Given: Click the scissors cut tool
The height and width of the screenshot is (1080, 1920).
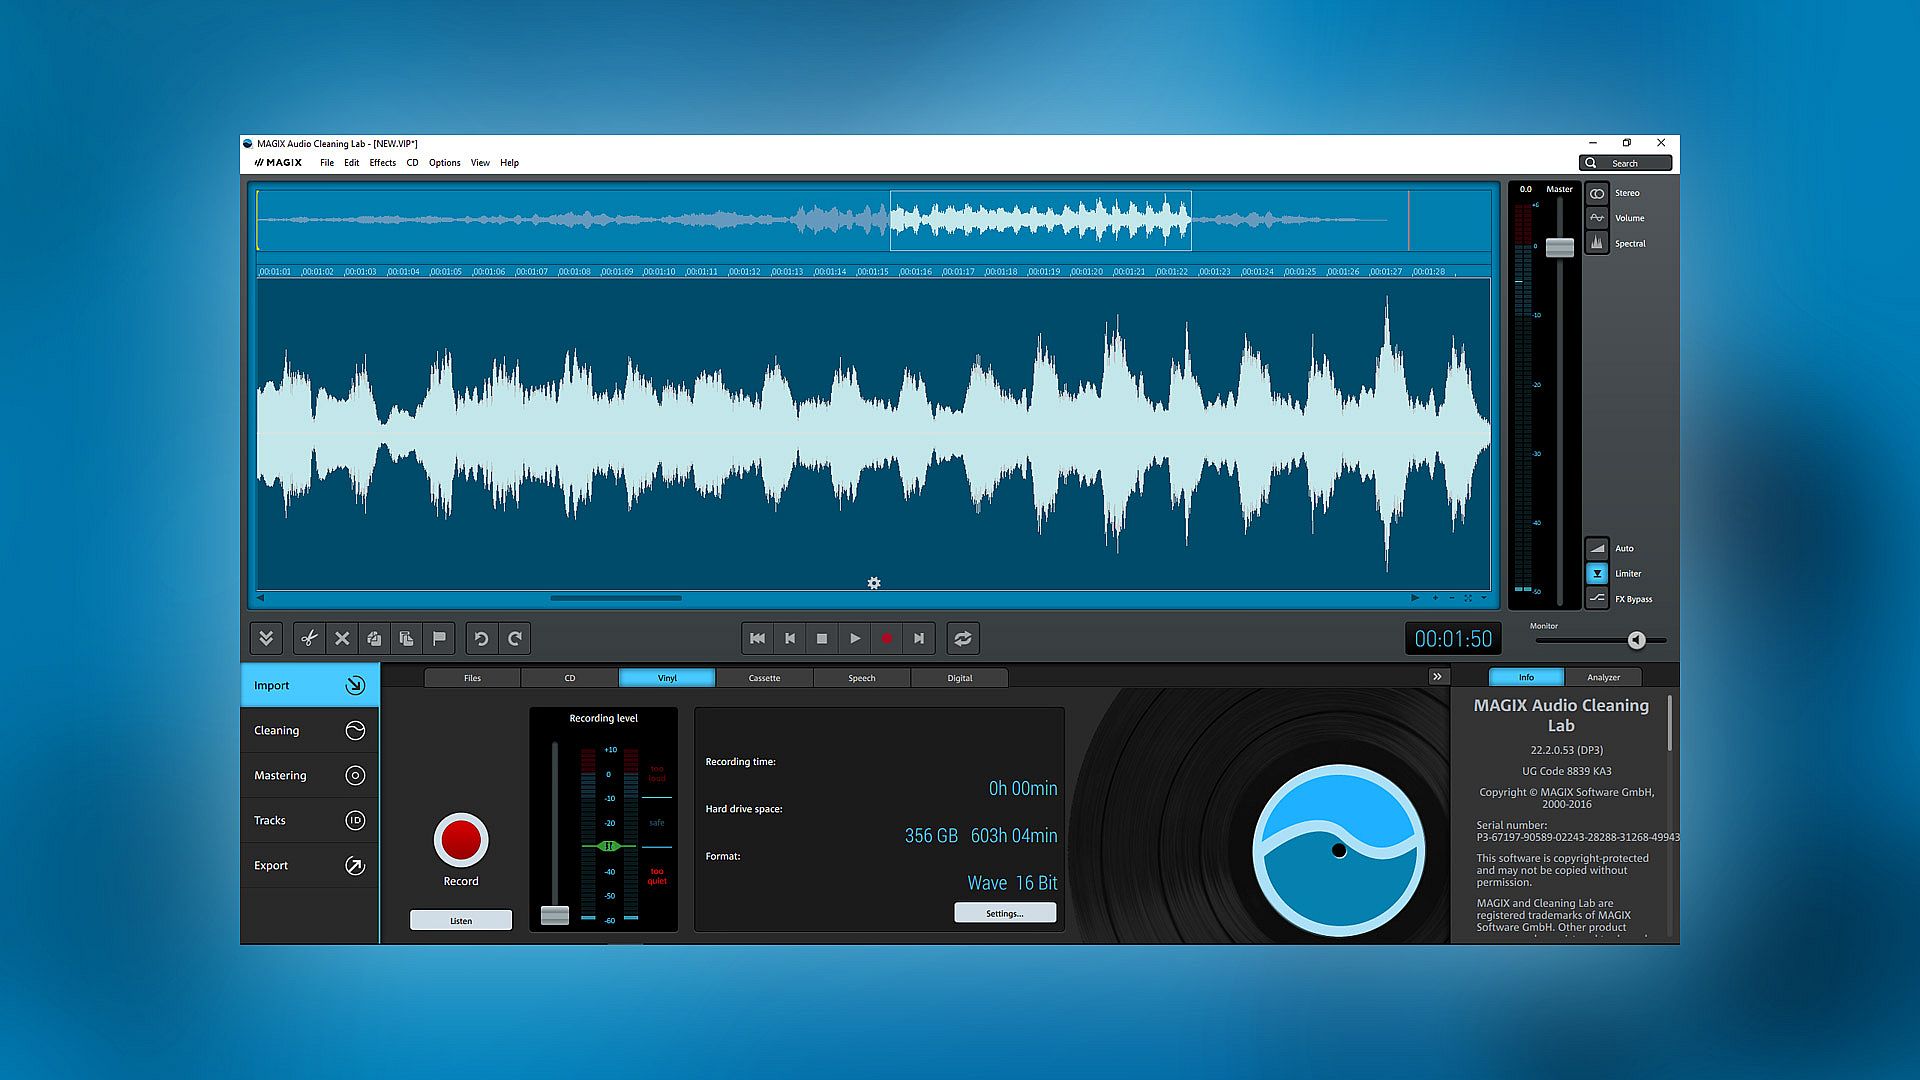Looking at the screenshot, I should [x=309, y=638].
